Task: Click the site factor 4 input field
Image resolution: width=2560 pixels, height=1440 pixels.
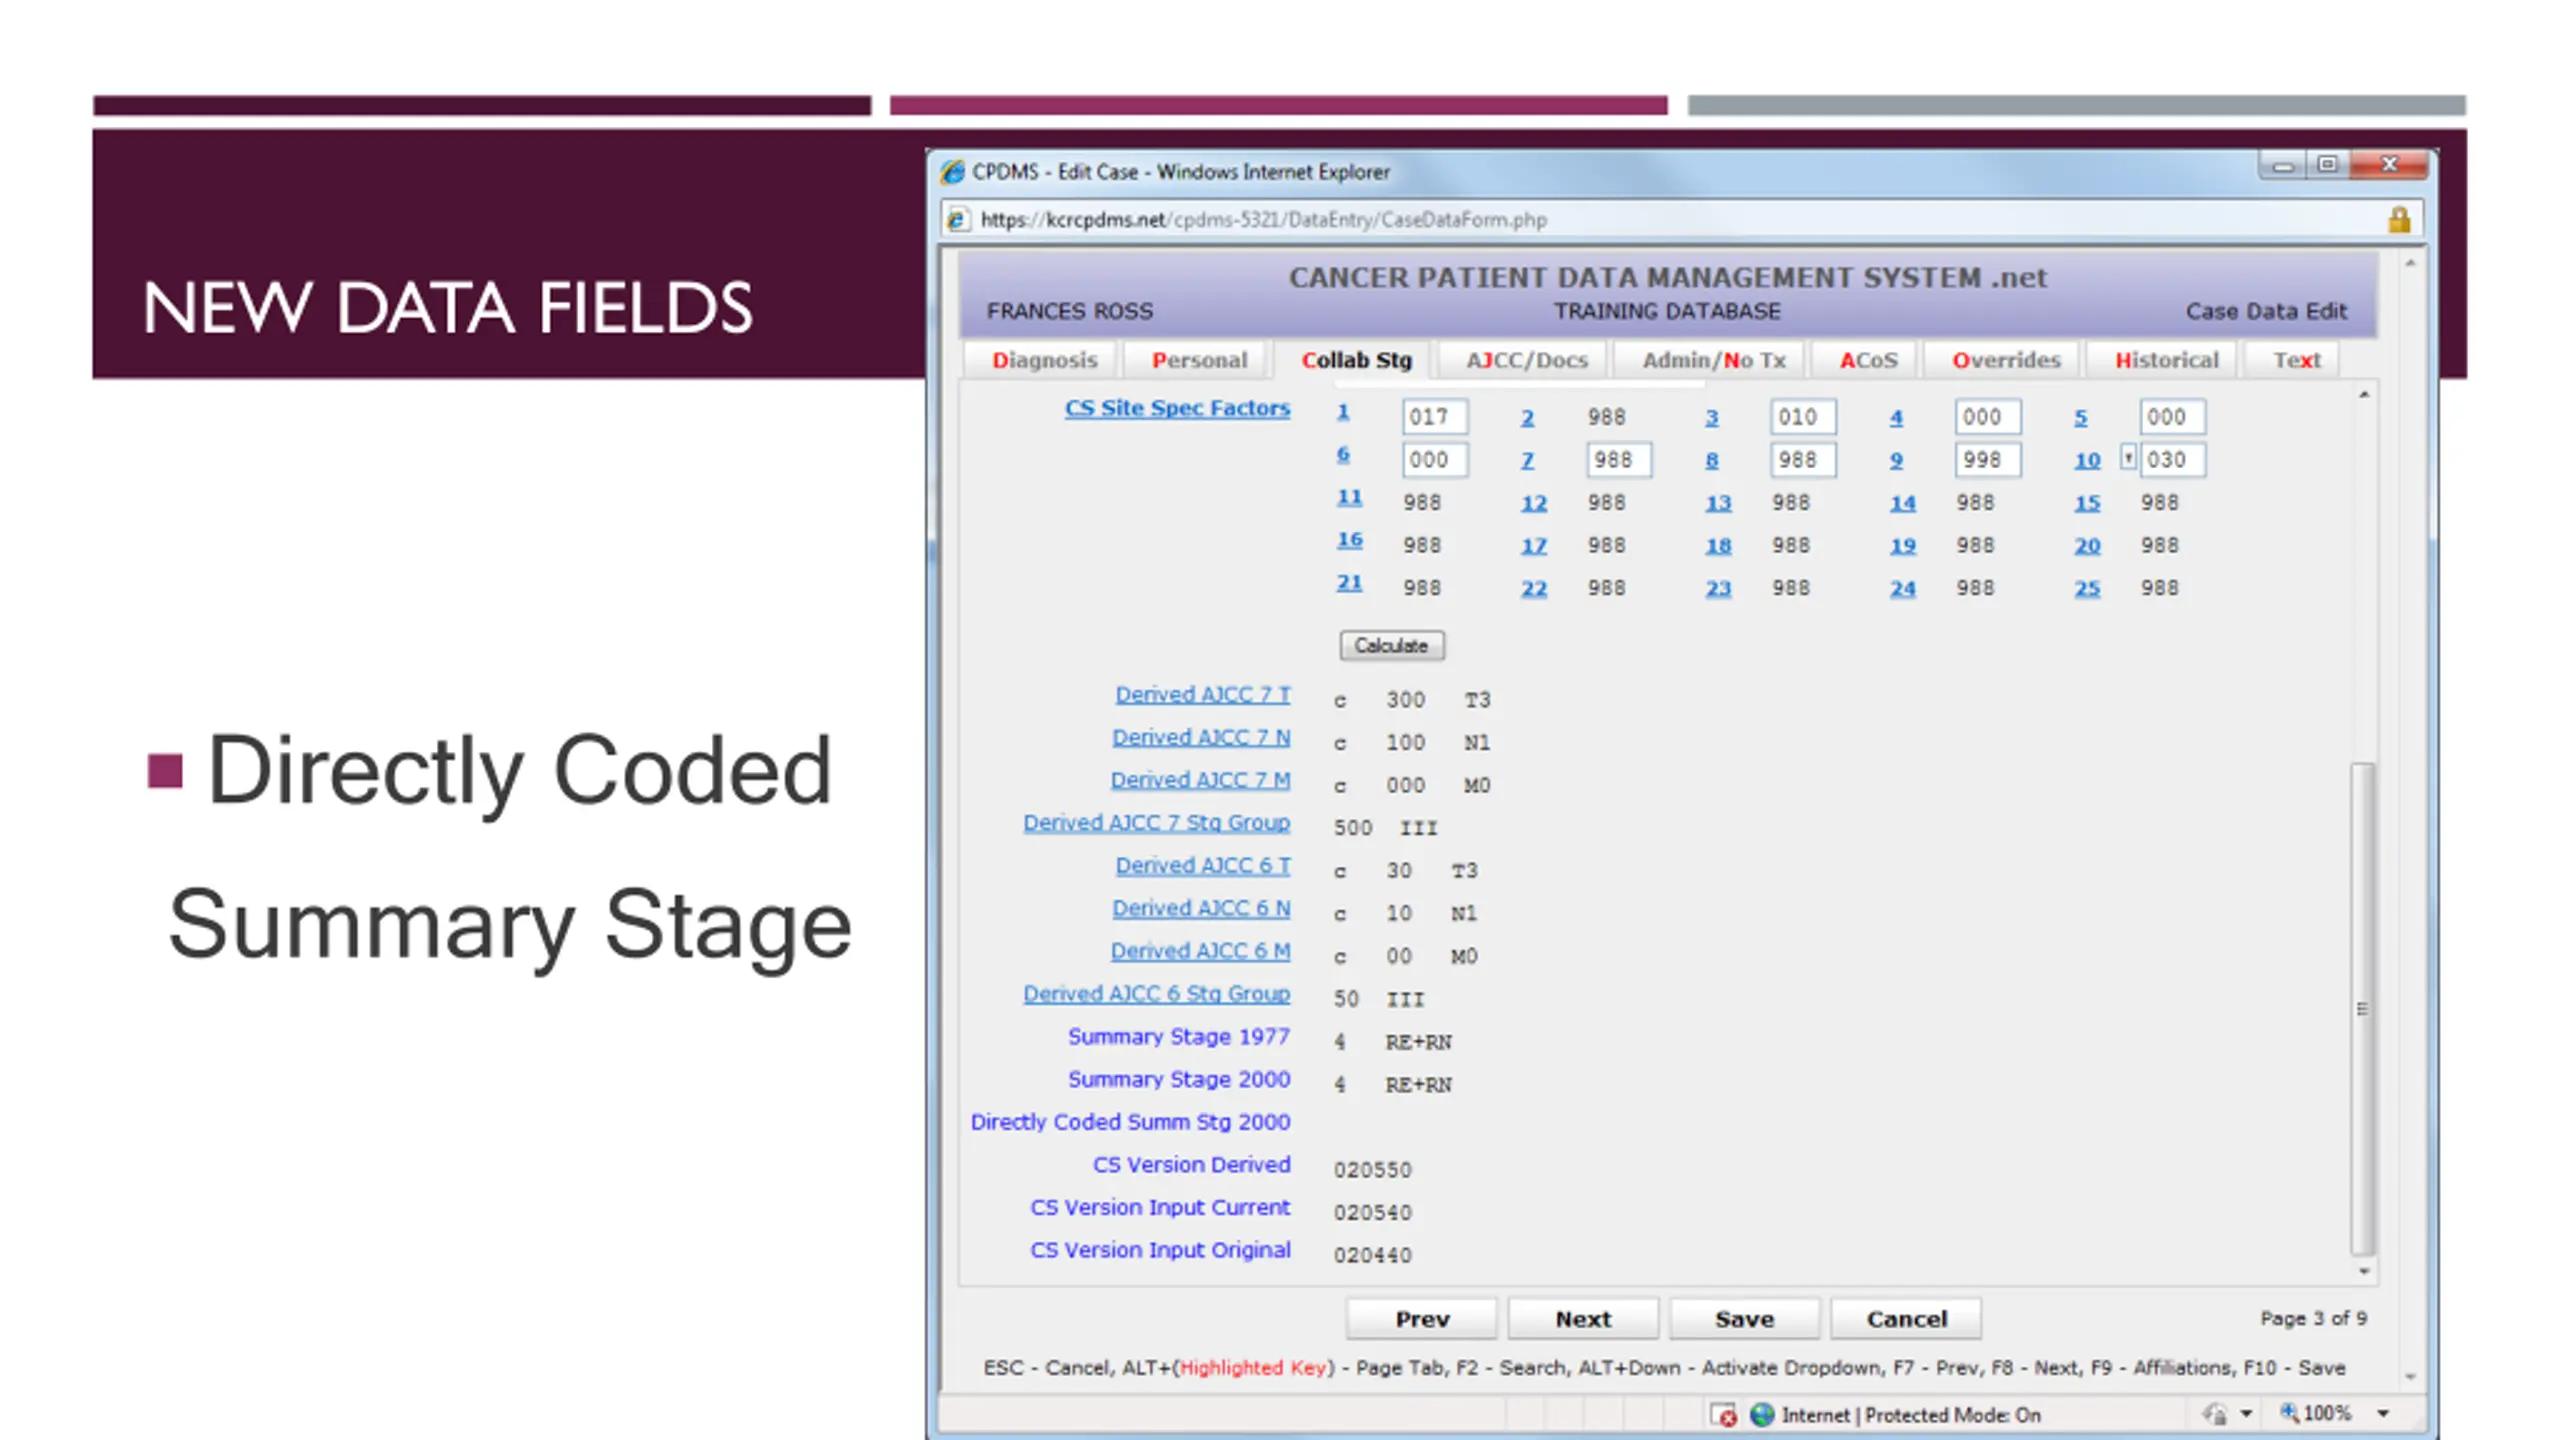Action: [x=1988, y=417]
